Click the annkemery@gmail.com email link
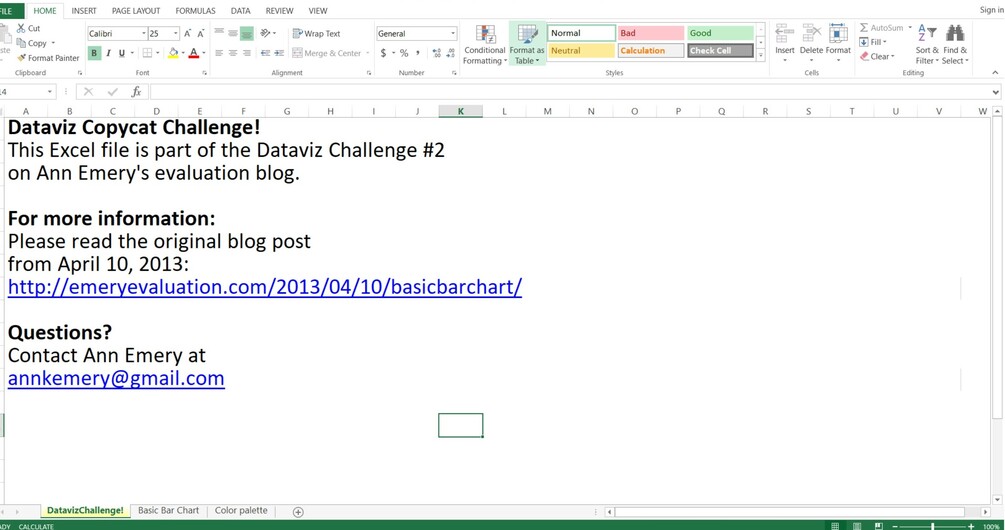This screenshot has width=1005, height=530. [116, 378]
